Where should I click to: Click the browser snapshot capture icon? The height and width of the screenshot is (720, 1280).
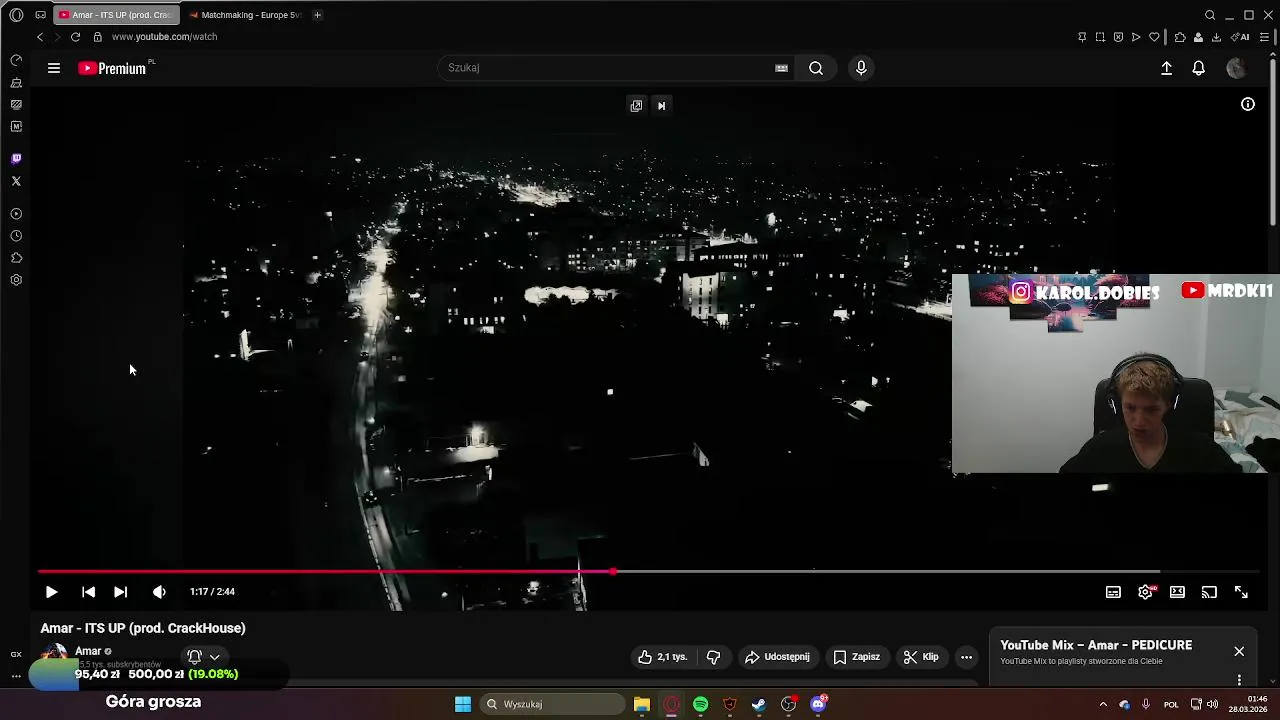1100,37
